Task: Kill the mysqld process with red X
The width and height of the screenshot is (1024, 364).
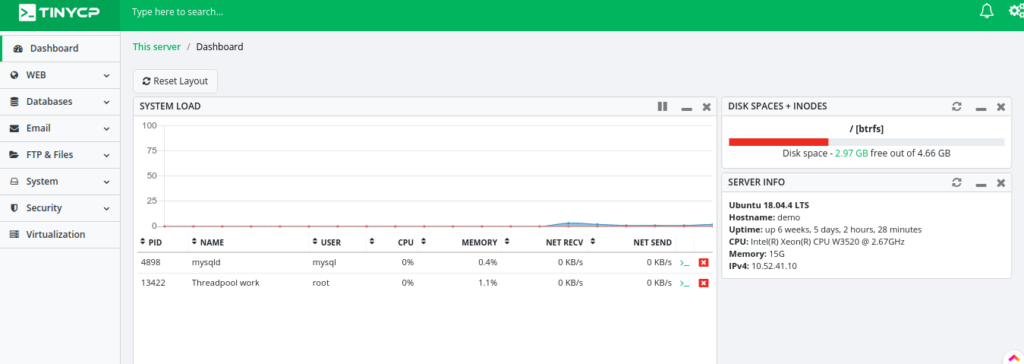Action: pos(703,263)
